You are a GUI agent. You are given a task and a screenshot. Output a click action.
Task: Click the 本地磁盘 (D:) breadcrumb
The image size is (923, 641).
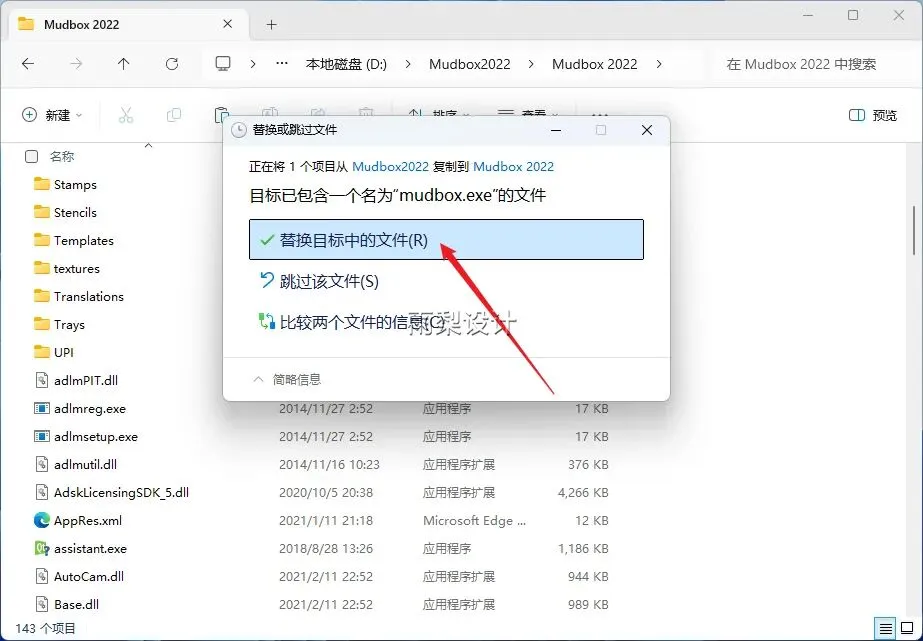[346, 64]
